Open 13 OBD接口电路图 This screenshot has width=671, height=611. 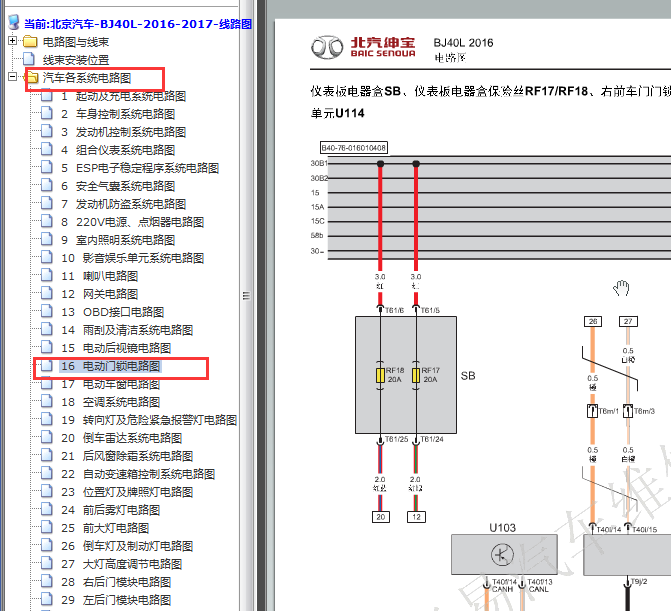coord(112,312)
